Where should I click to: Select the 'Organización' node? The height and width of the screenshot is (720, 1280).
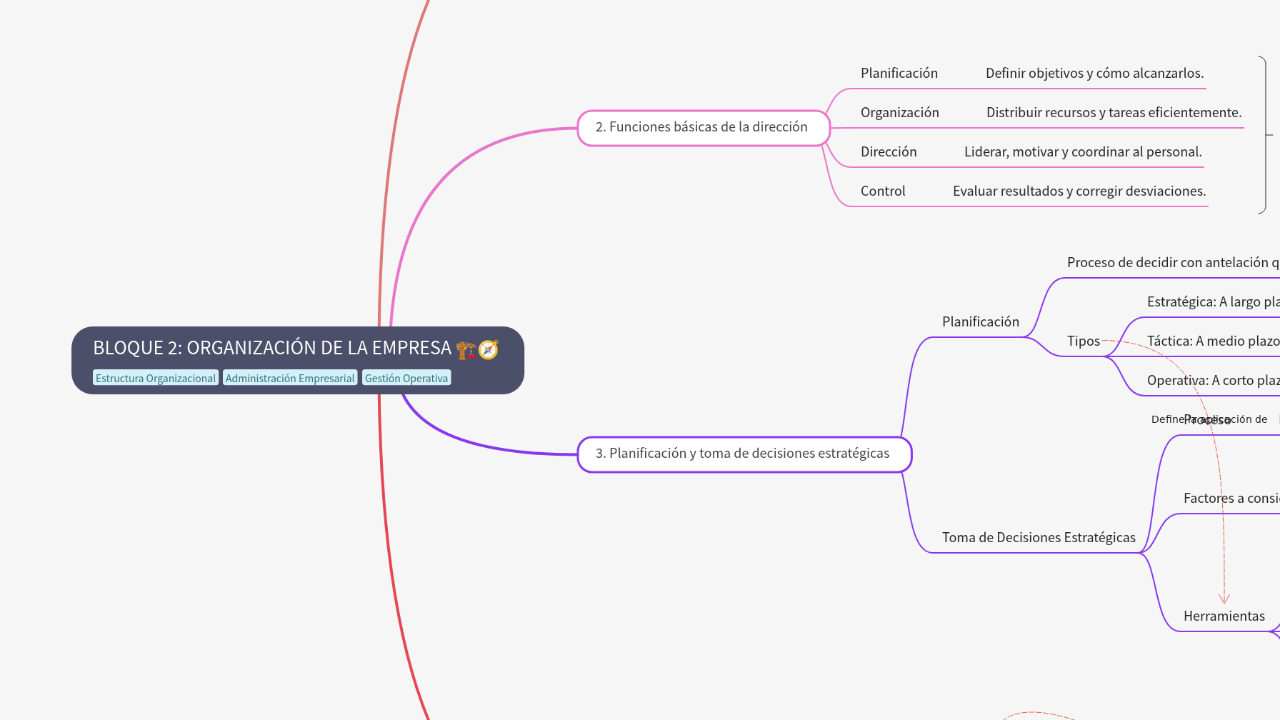pos(899,112)
